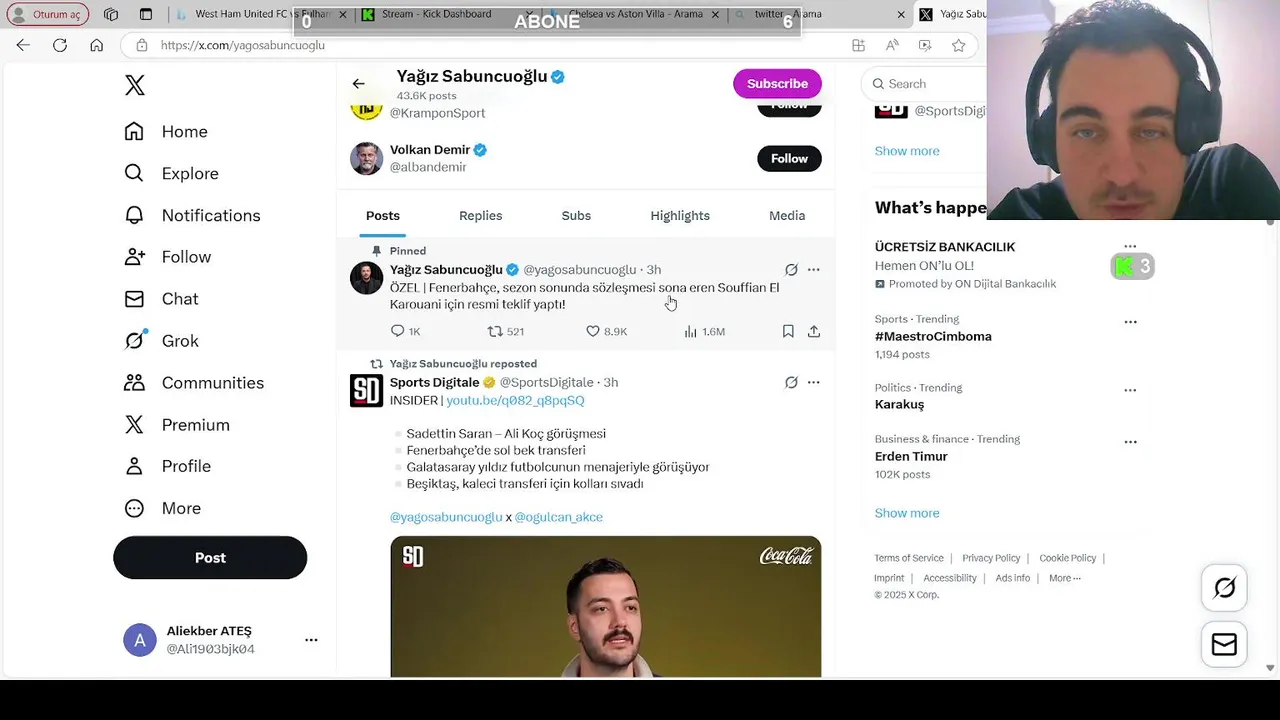Viewport: 1280px width, 720px height.
Task: Click Show more under trending list
Action: (907, 513)
